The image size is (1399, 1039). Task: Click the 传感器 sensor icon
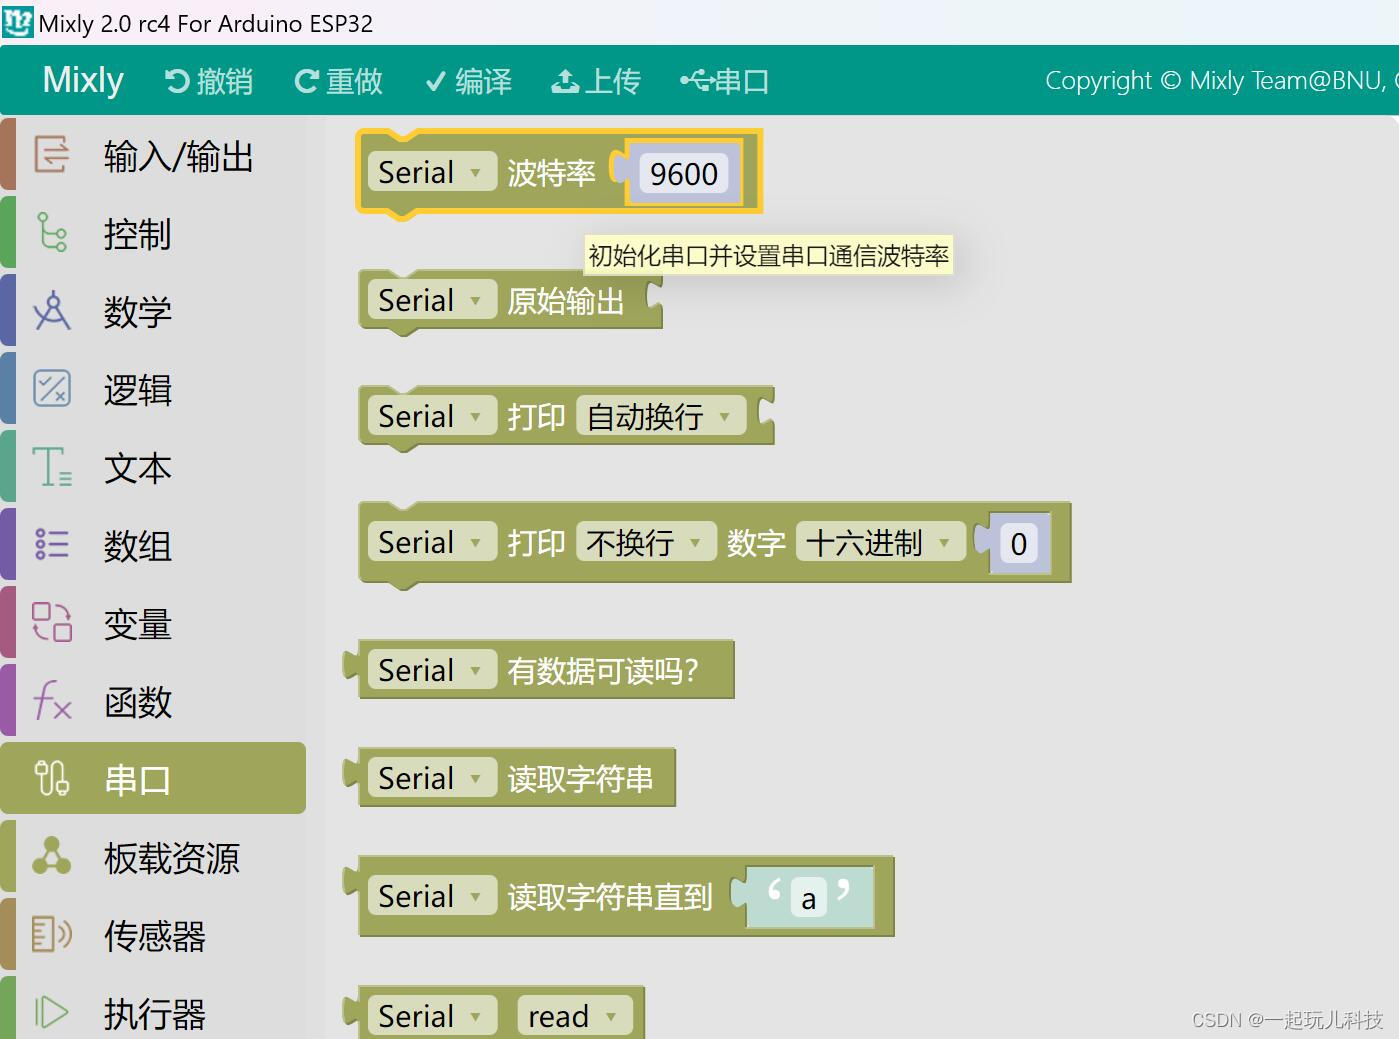(x=51, y=934)
